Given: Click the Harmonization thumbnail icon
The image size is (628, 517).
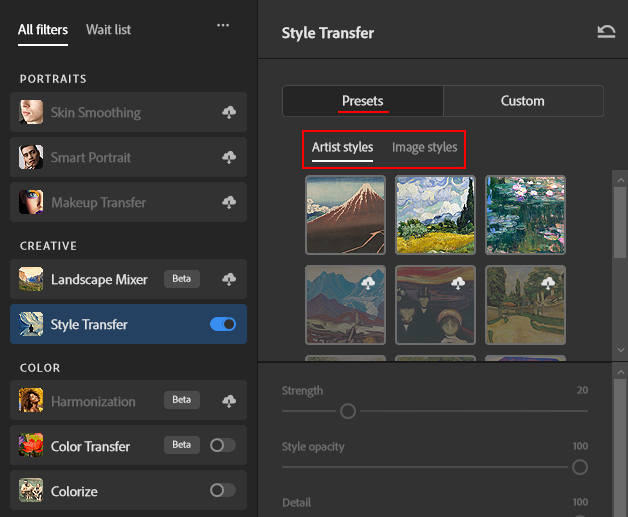Looking at the screenshot, I should tap(31, 400).
